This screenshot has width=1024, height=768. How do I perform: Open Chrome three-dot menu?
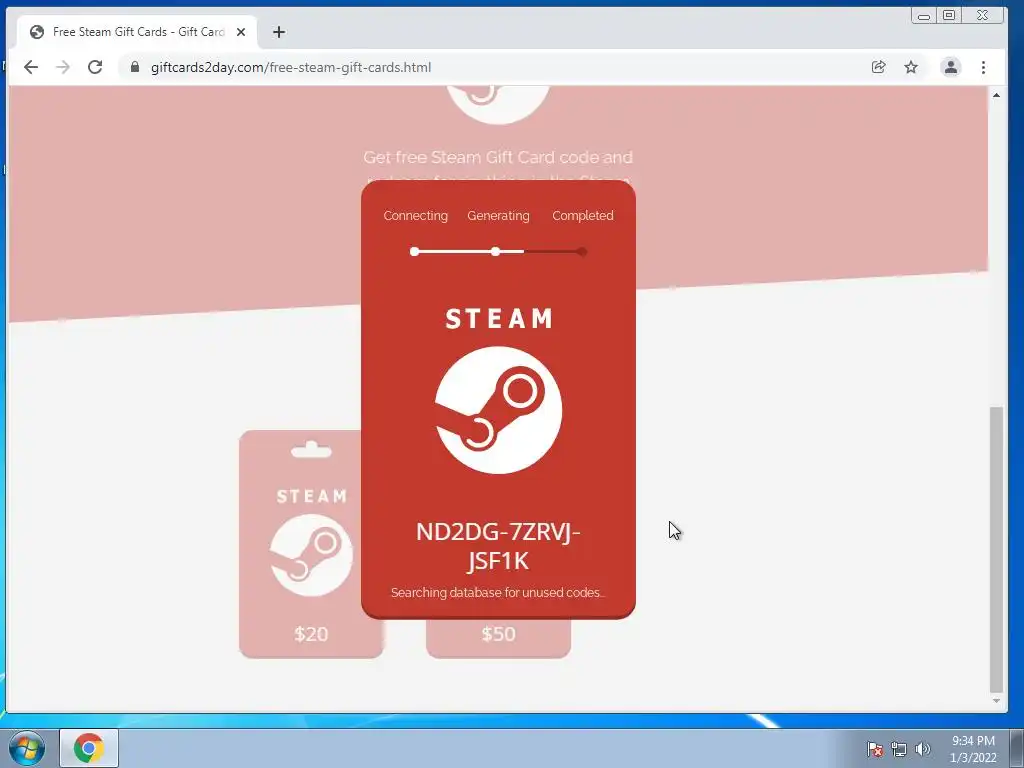[x=983, y=67]
